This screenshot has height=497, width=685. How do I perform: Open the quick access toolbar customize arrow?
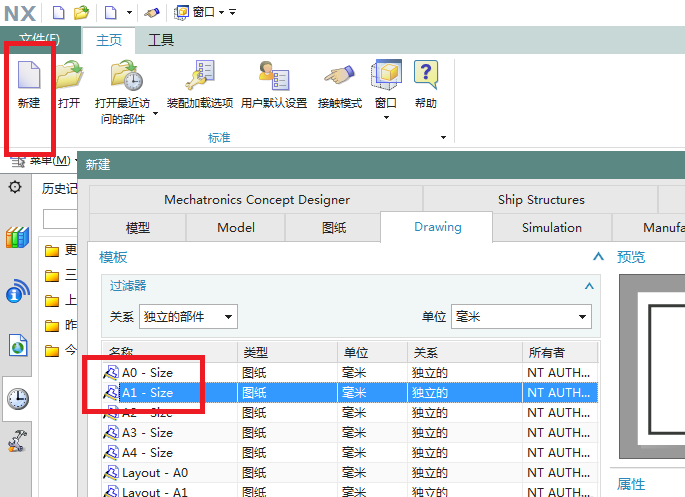click(232, 13)
